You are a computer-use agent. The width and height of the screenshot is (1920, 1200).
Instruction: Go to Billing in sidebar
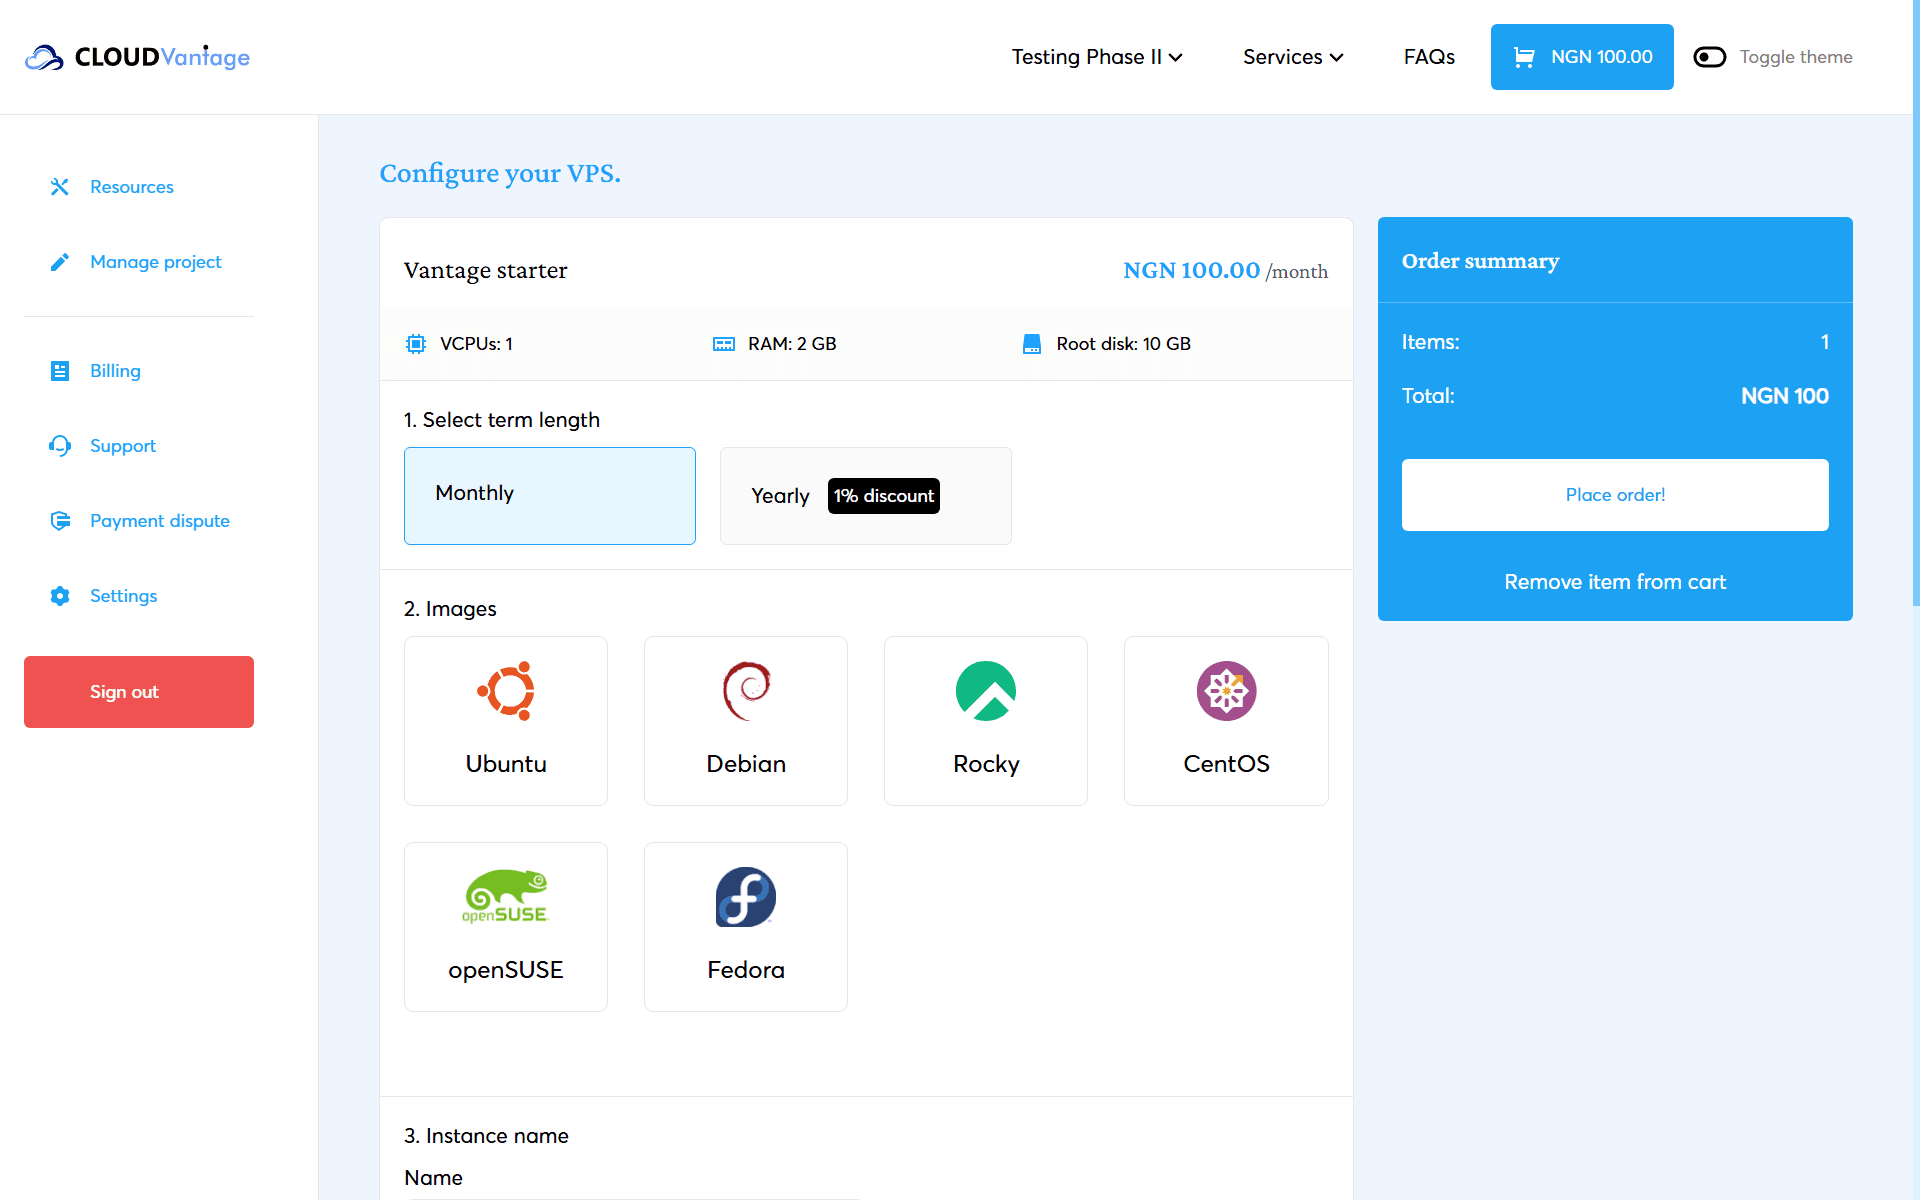(115, 371)
